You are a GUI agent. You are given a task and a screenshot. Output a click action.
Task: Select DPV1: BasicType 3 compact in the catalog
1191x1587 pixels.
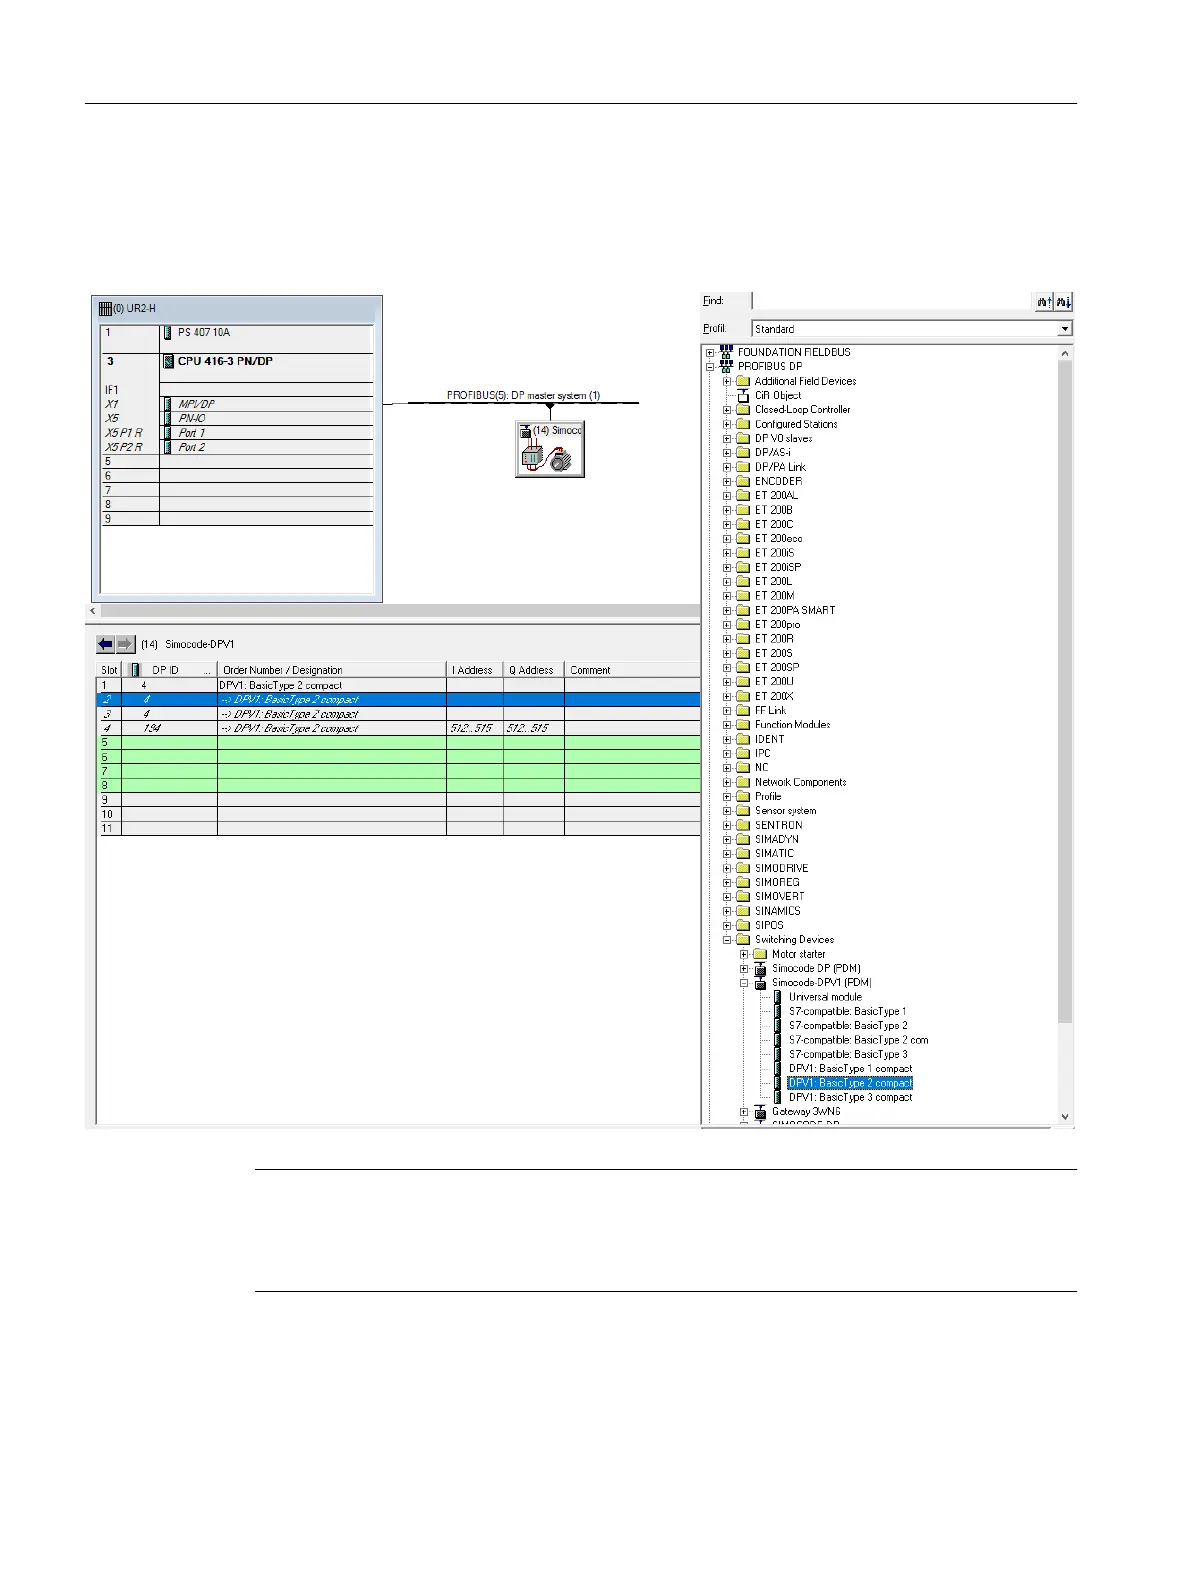(850, 1098)
